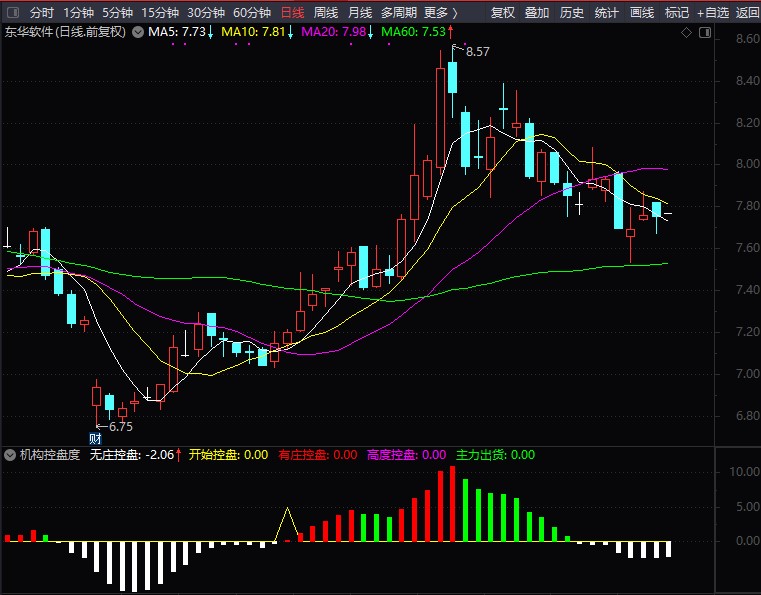
Task: Click the 5.00 indicator axis label
Action: tap(747, 507)
